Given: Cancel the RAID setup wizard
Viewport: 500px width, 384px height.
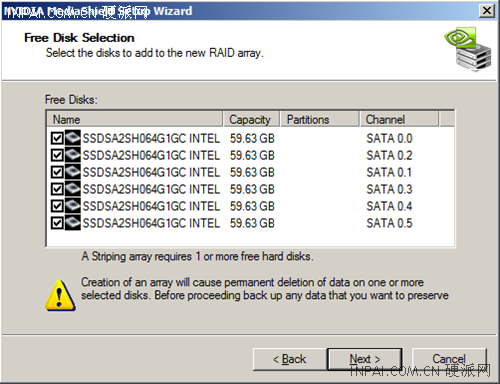Looking at the screenshot, I should click(449, 359).
